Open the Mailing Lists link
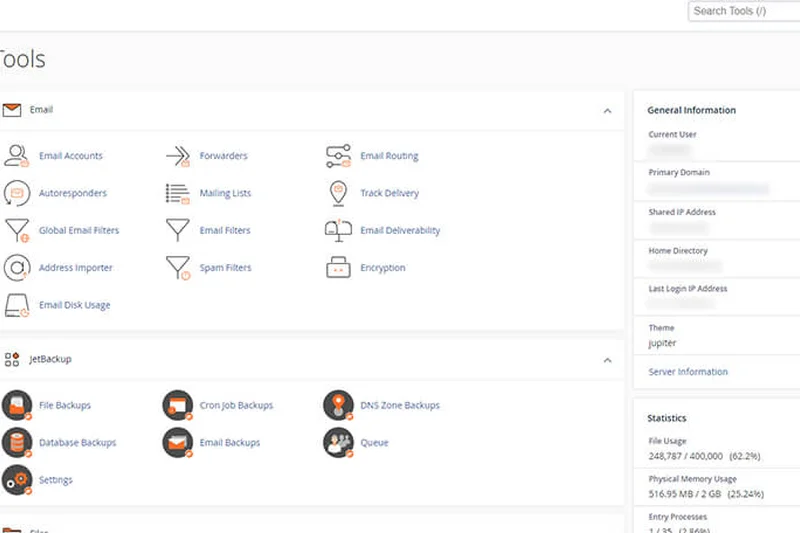Viewport: 800px width, 533px height. (x=225, y=193)
